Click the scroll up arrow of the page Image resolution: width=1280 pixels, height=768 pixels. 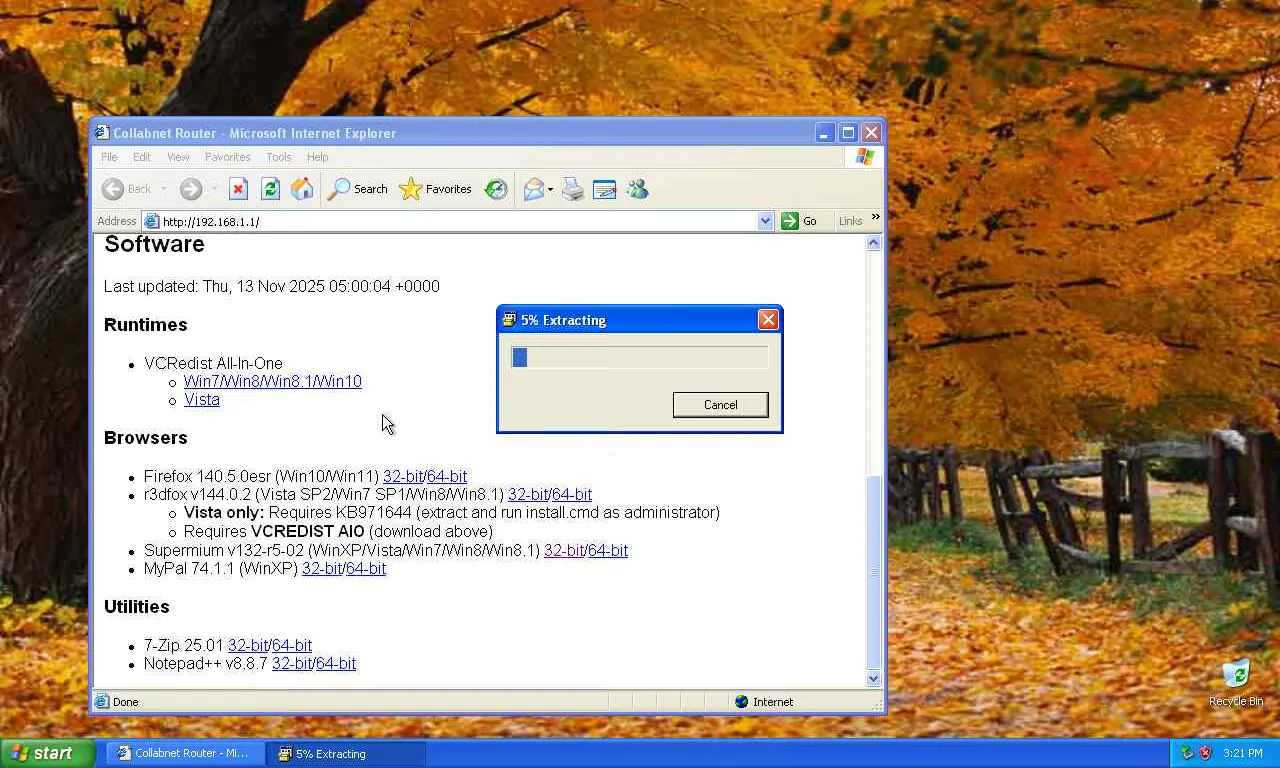pyautogui.click(x=874, y=243)
